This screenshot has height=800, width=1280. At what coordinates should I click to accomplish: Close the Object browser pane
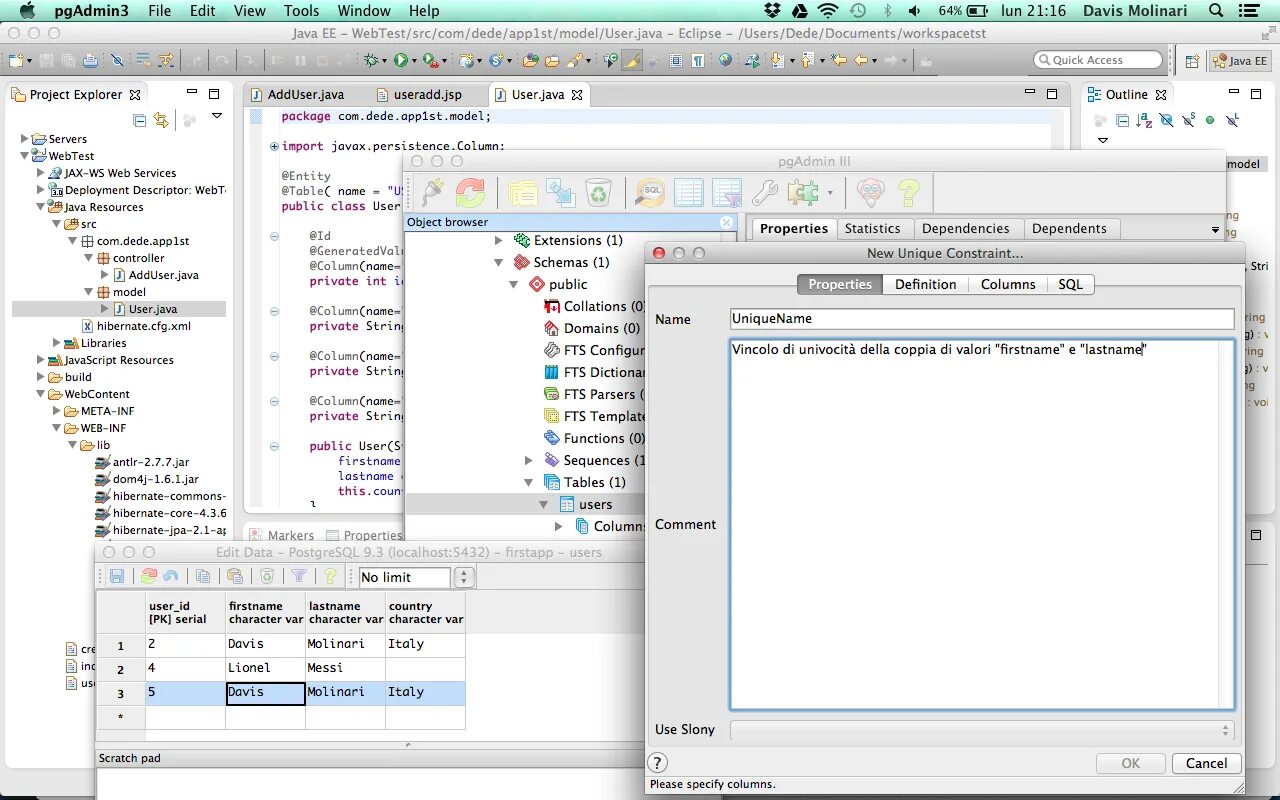click(x=727, y=222)
